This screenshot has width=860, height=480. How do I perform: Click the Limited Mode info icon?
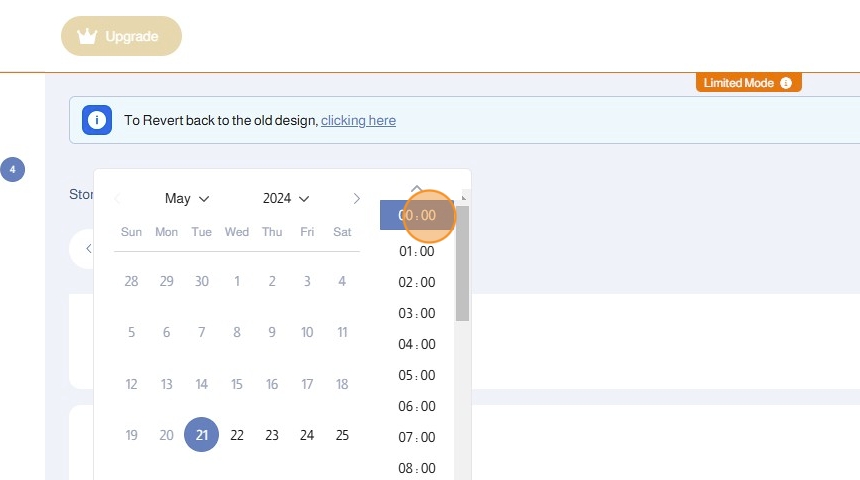[786, 83]
